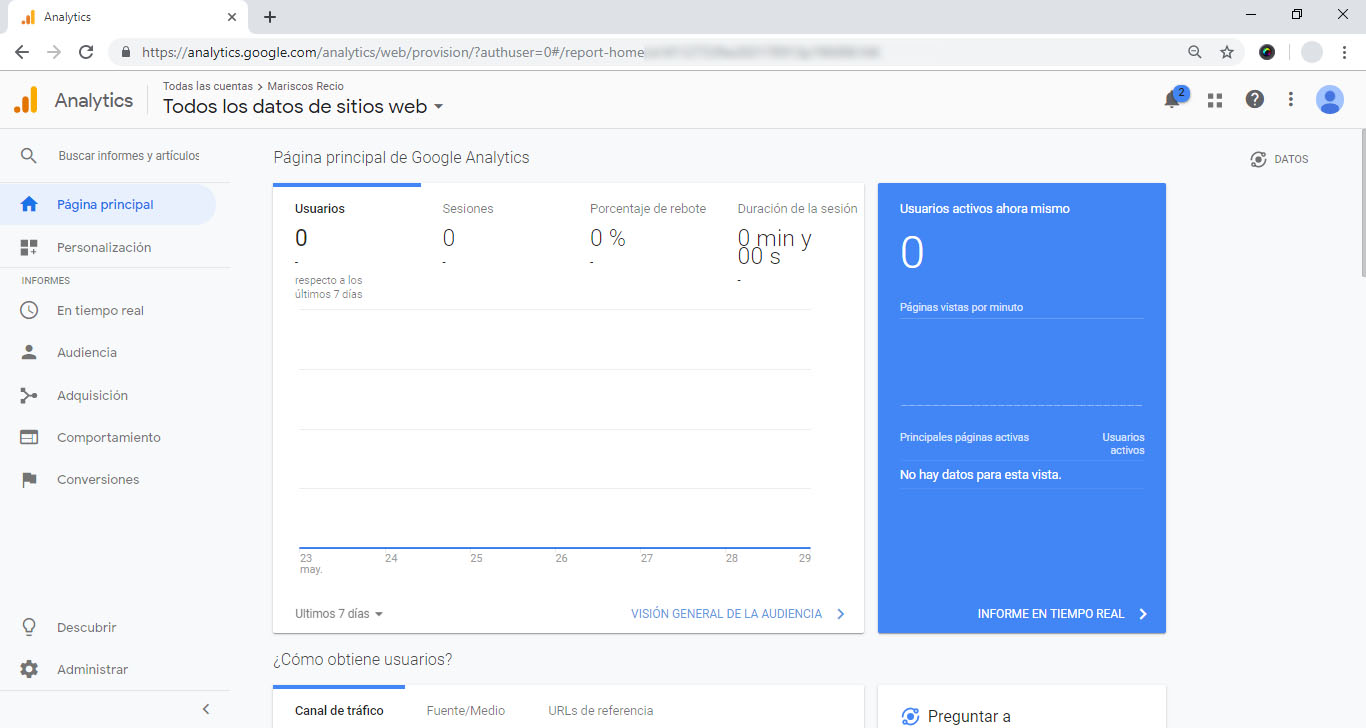Click the DATOS button
Screen dimensions: 1366x728
coord(1279,159)
